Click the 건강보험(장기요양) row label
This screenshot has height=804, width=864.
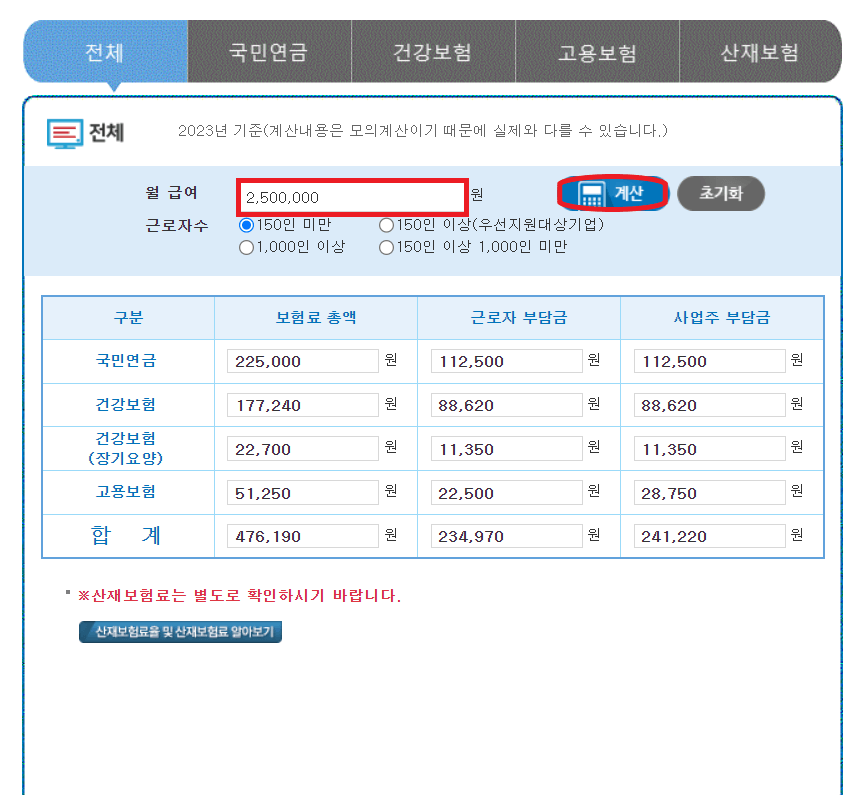point(126,448)
